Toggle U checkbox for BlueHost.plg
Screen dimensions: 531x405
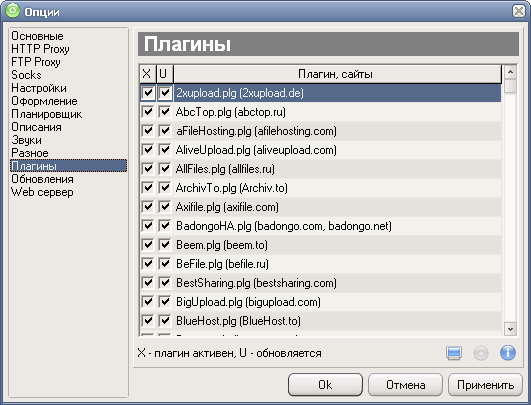[165, 320]
